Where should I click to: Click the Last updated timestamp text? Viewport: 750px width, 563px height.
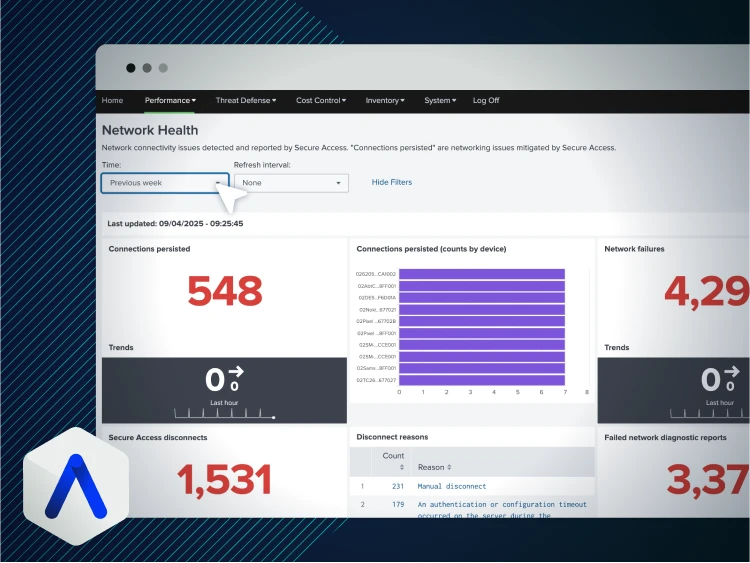(175, 223)
